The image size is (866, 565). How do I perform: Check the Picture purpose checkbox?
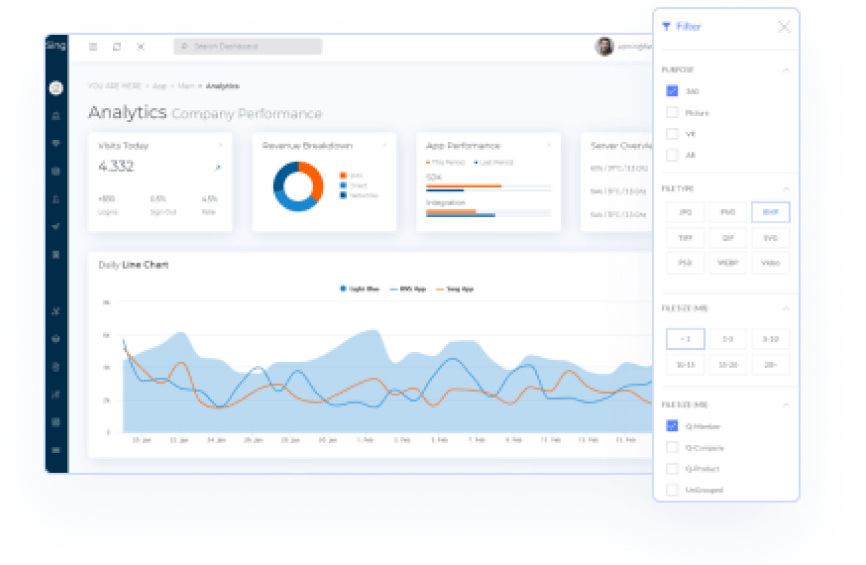672,113
